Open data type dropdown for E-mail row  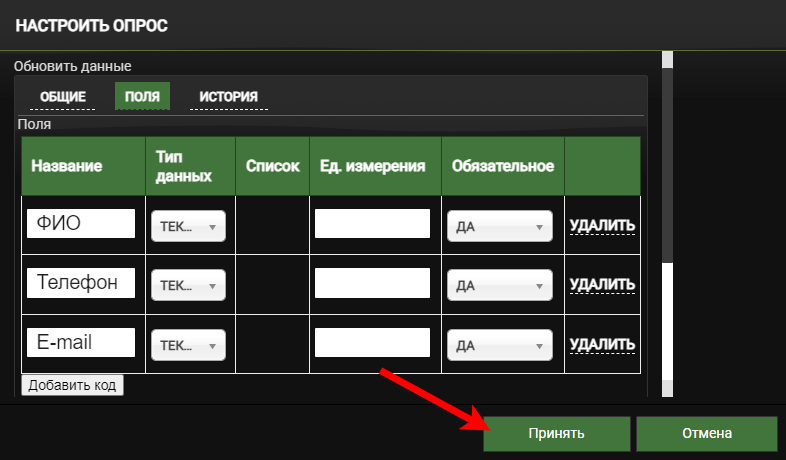(188, 345)
